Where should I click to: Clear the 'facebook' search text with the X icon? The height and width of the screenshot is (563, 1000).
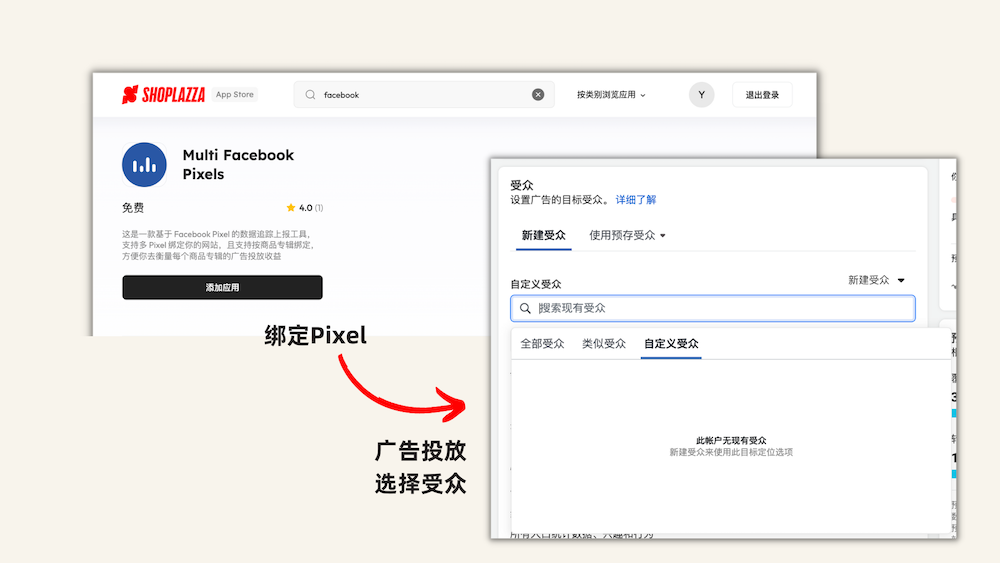tap(538, 95)
